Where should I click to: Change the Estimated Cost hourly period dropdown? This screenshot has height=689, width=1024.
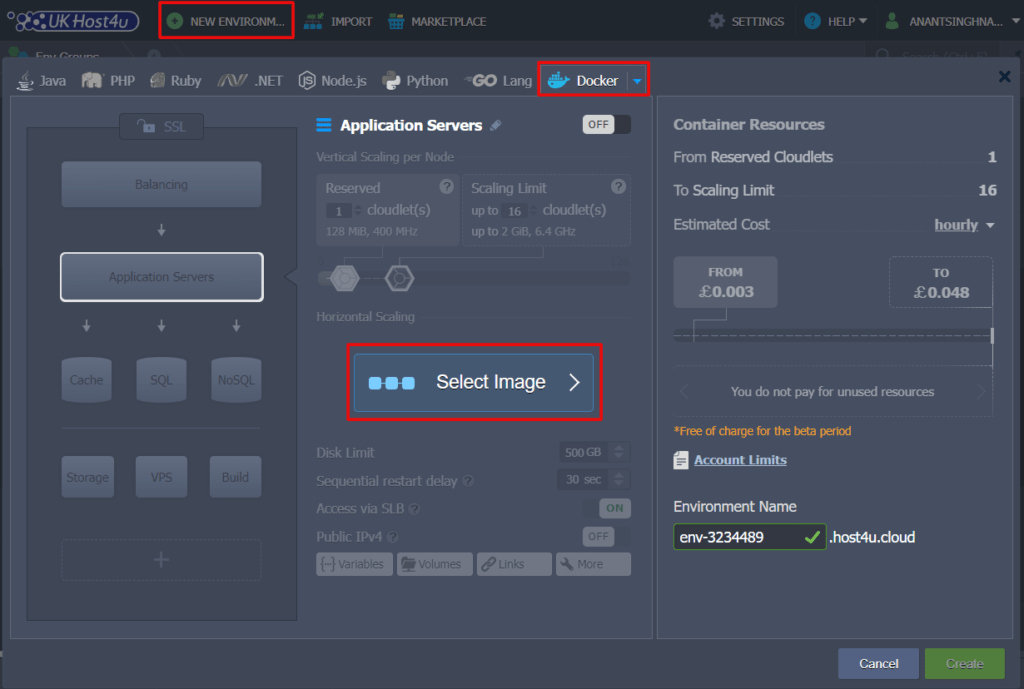click(964, 225)
